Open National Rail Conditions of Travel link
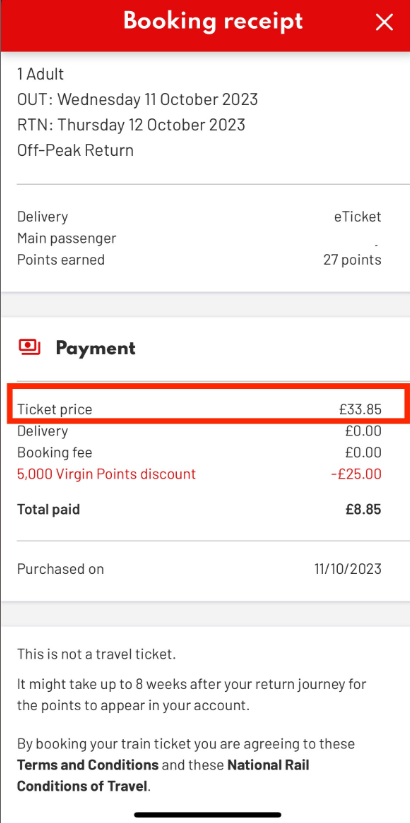This screenshot has height=823, width=410. (163, 776)
